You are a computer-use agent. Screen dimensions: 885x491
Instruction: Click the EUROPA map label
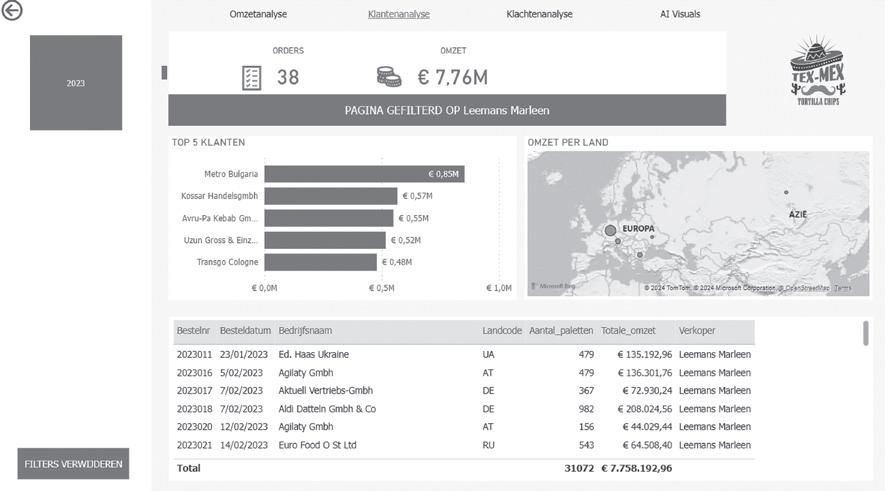pos(638,229)
